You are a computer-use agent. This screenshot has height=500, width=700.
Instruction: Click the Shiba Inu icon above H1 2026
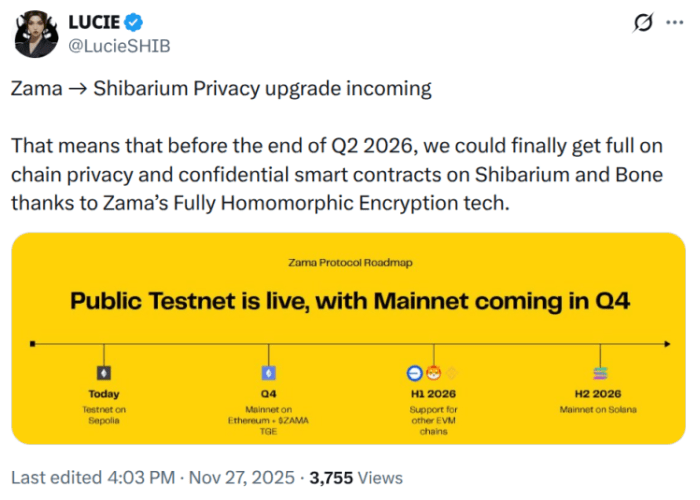pyautogui.click(x=434, y=373)
